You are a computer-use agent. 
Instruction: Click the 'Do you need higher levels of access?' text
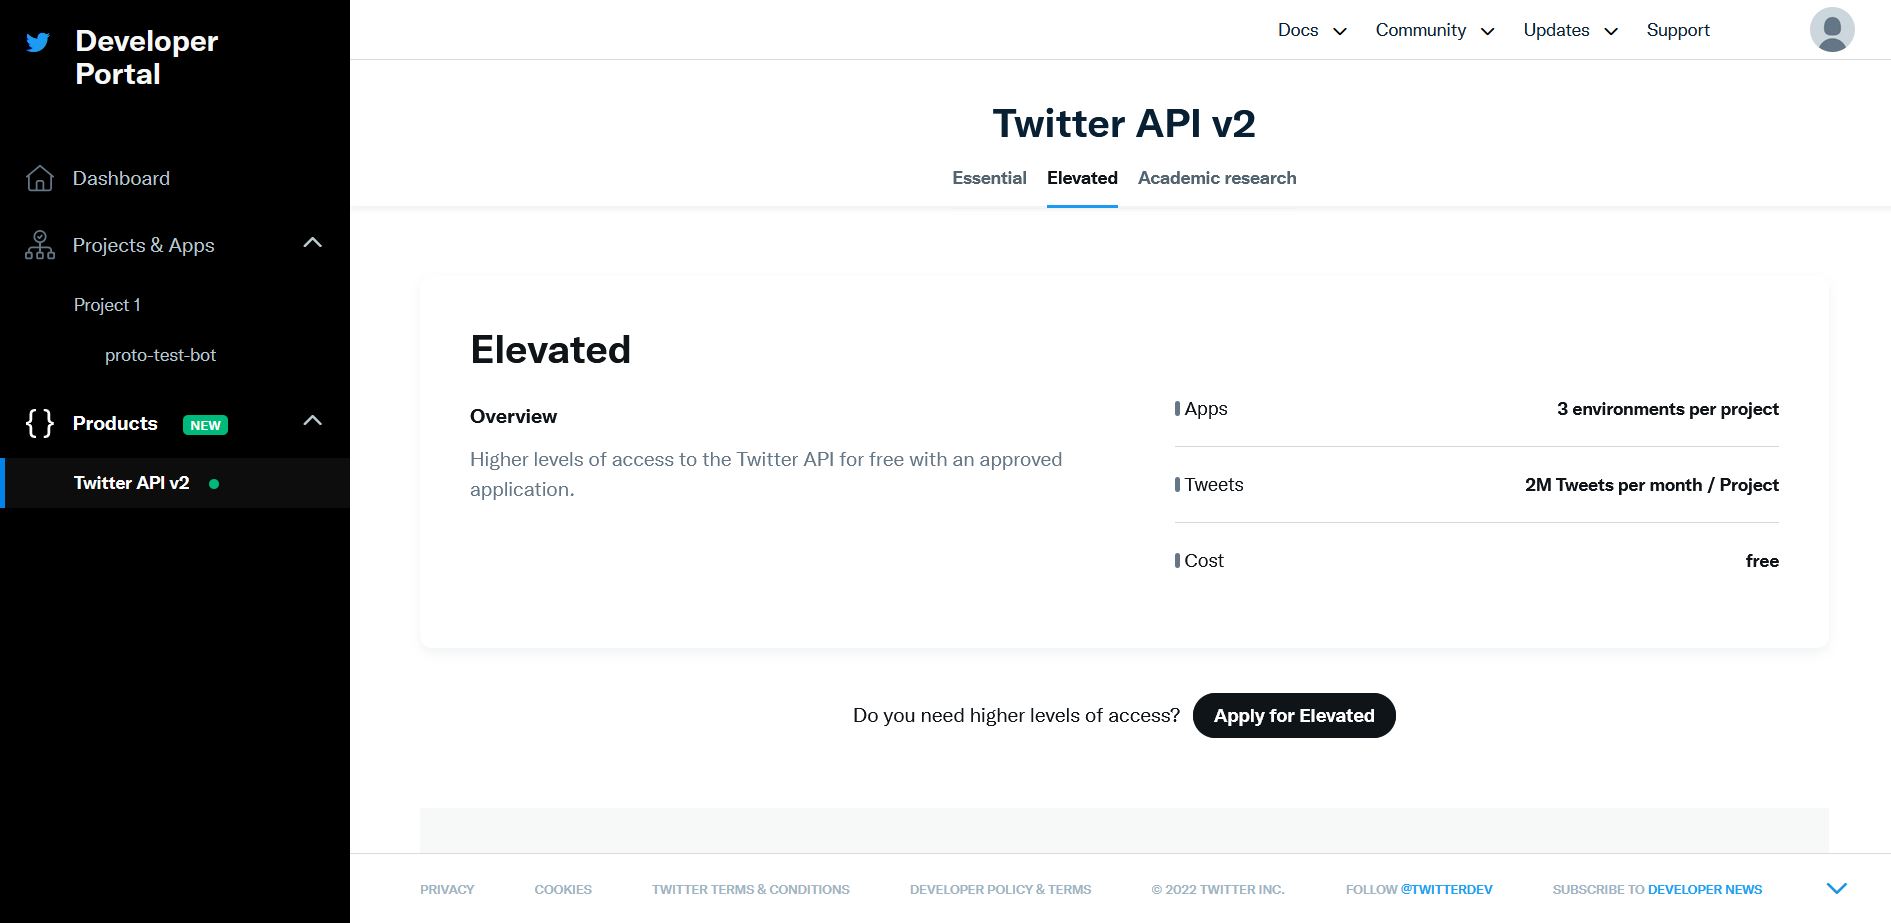(x=1016, y=716)
